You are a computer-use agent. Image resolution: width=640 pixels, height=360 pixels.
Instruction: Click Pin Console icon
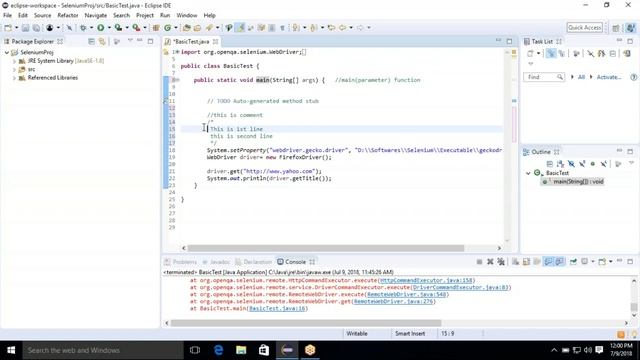573,262
